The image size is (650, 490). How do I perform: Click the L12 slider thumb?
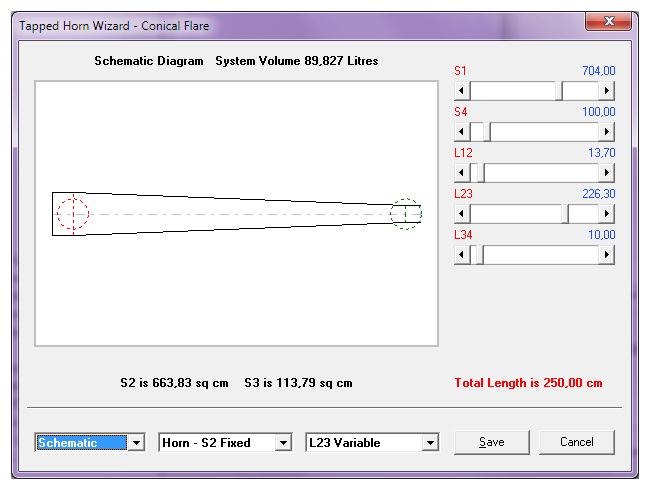(x=481, y=172)
